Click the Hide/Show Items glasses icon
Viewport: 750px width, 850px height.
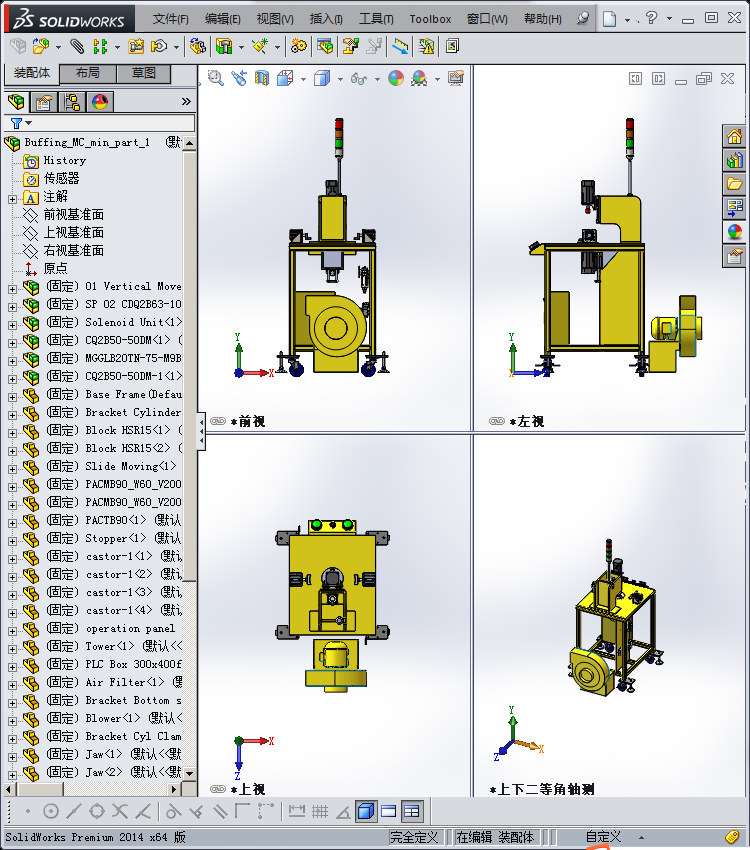pos(359,79)
